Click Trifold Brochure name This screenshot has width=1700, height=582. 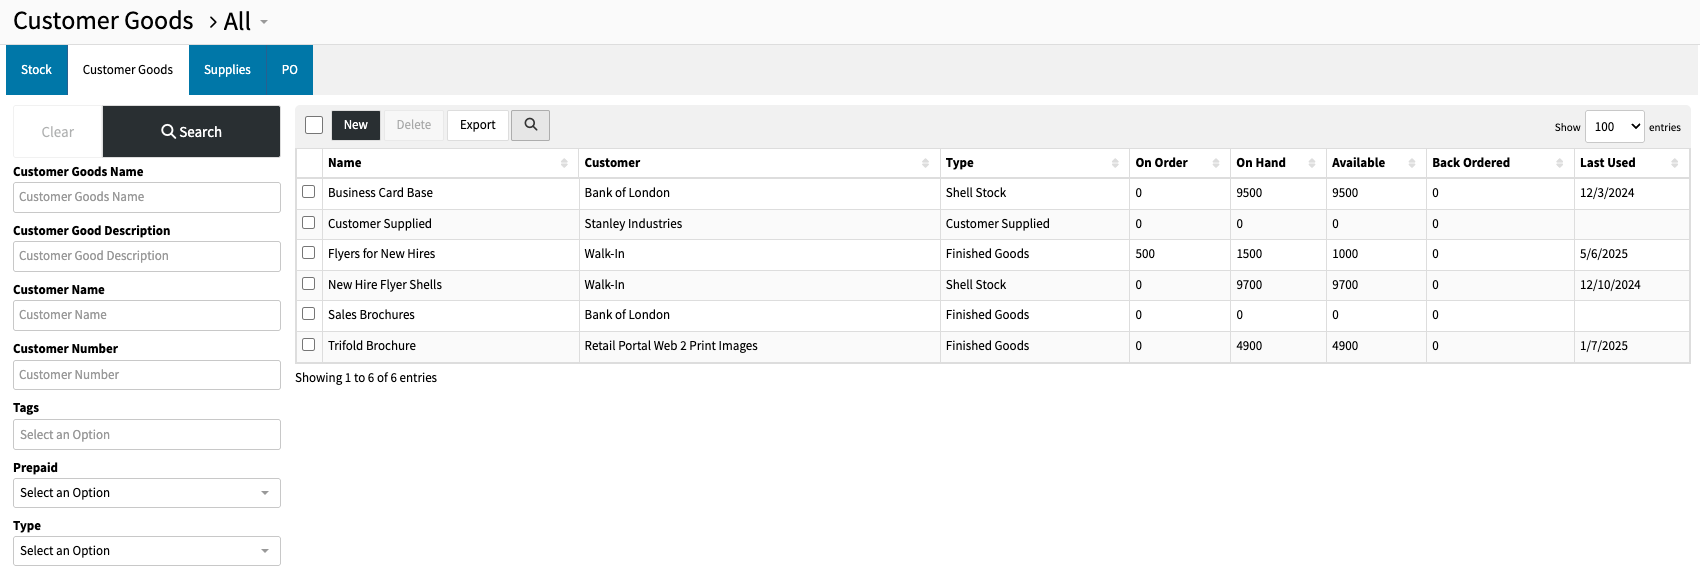coord(372,346)
